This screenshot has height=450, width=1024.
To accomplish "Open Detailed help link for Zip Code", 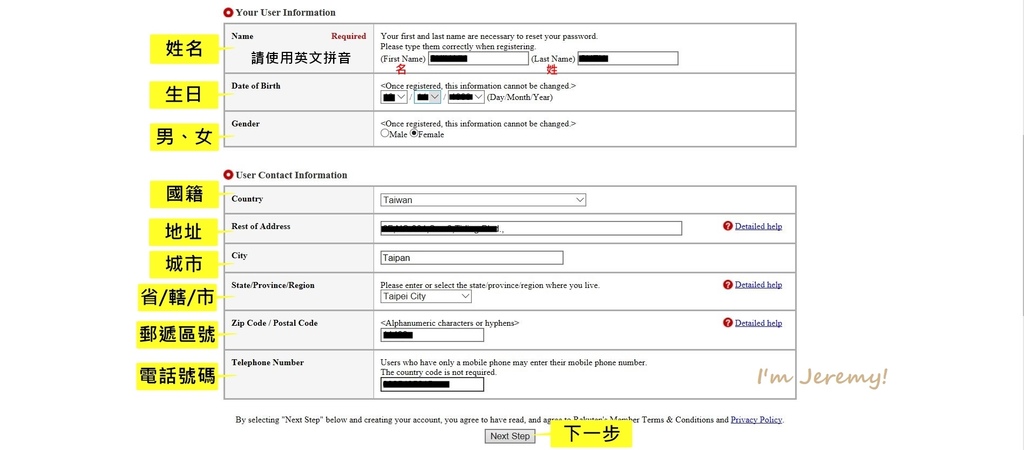I will (758, 323).
